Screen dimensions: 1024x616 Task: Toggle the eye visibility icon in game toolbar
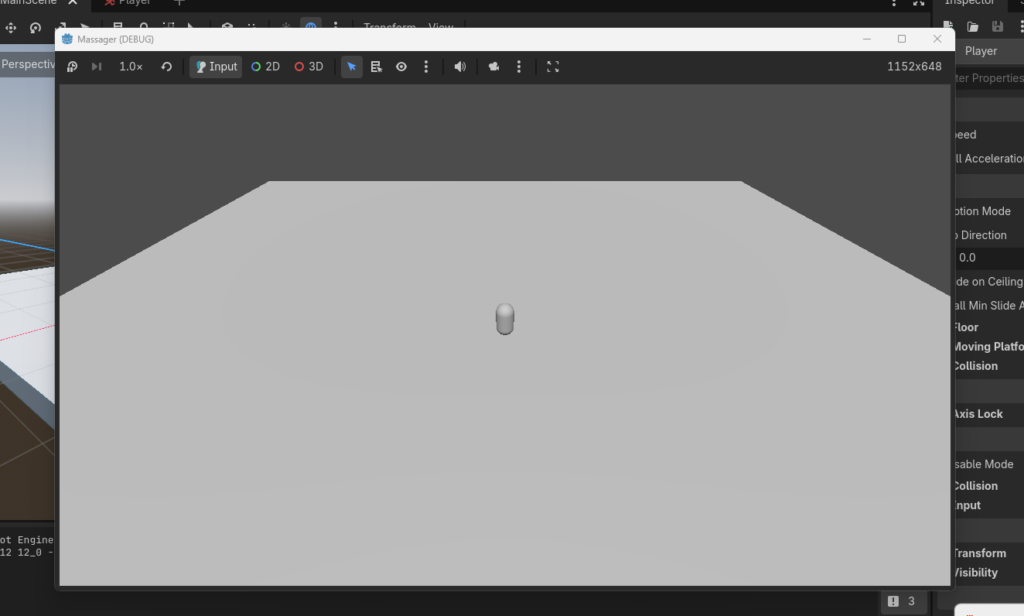(x=401, y=67)
